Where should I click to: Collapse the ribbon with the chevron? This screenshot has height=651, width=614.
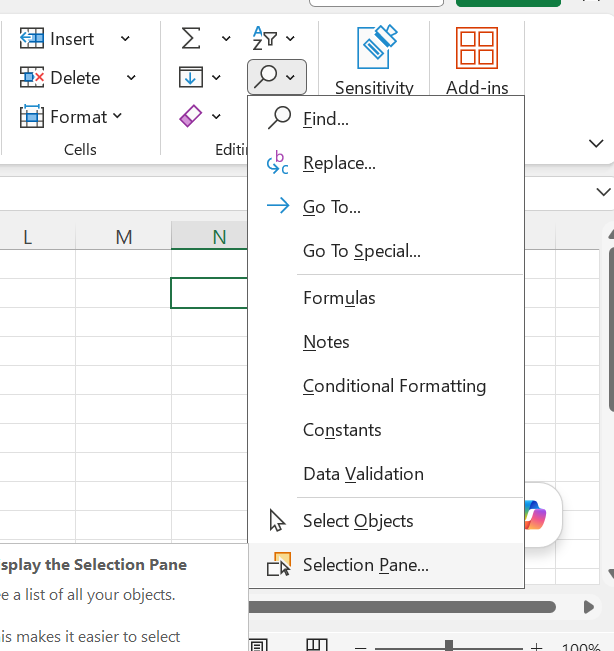[596, 144]
